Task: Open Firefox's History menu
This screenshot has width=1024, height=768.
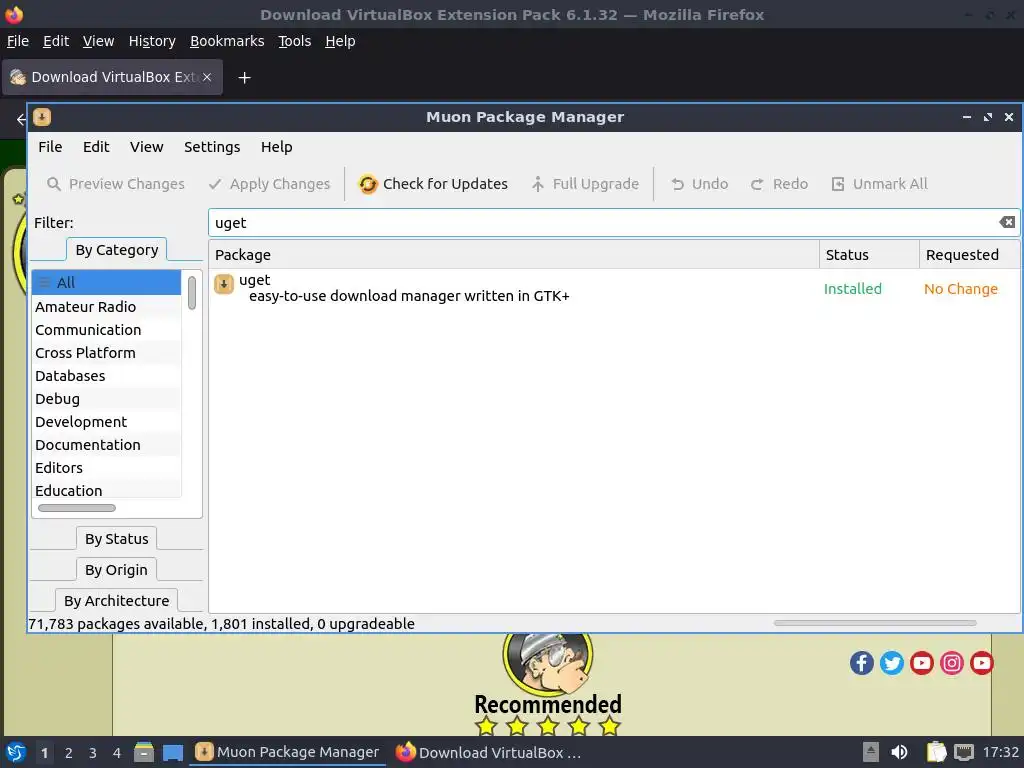Action: point(152,41)
